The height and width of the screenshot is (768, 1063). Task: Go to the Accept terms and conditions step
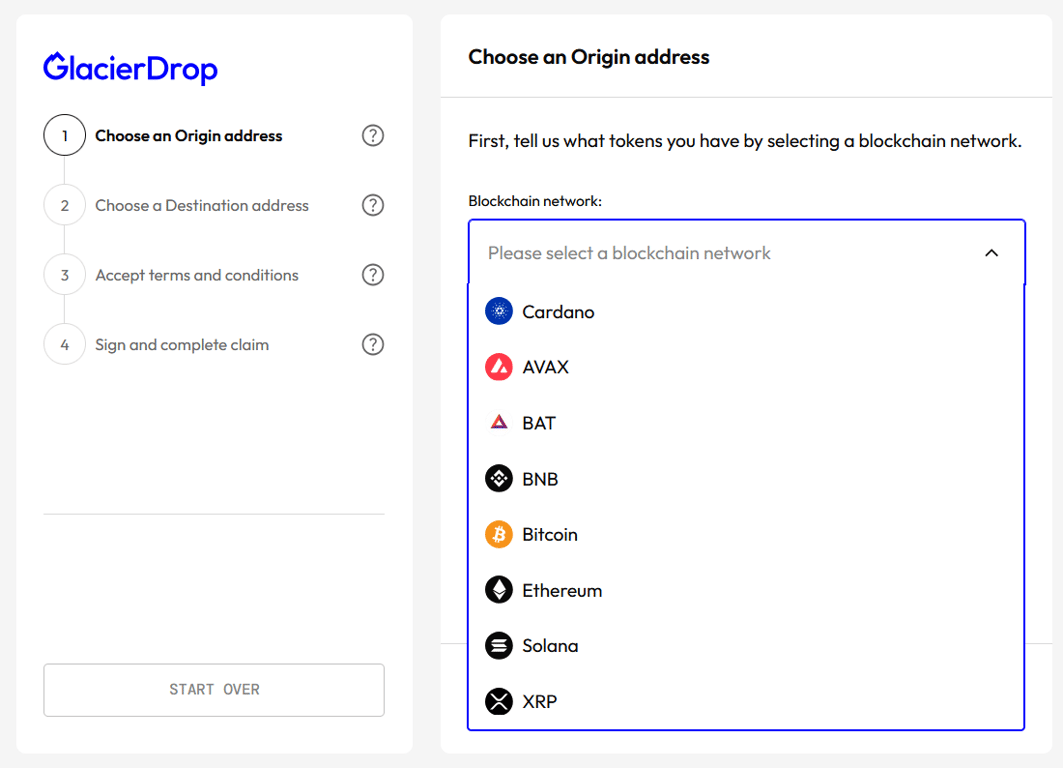coord(196,274)
